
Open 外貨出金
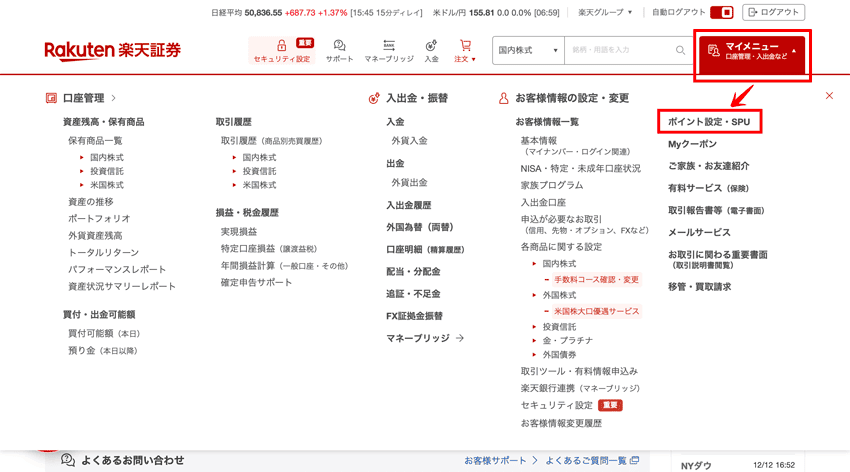tap(409, 183)
